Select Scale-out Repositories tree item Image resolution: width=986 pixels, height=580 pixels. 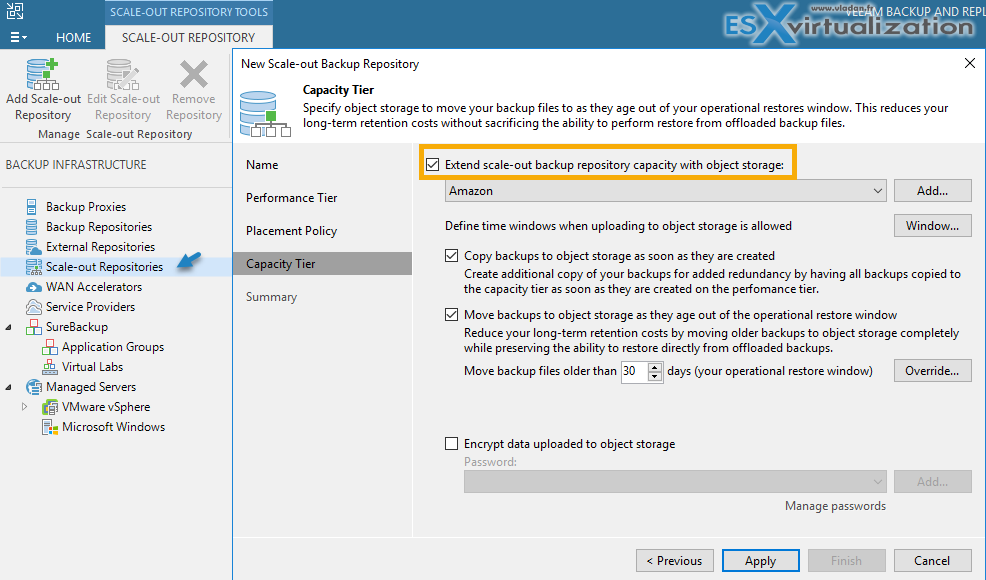tap(104, 267)
